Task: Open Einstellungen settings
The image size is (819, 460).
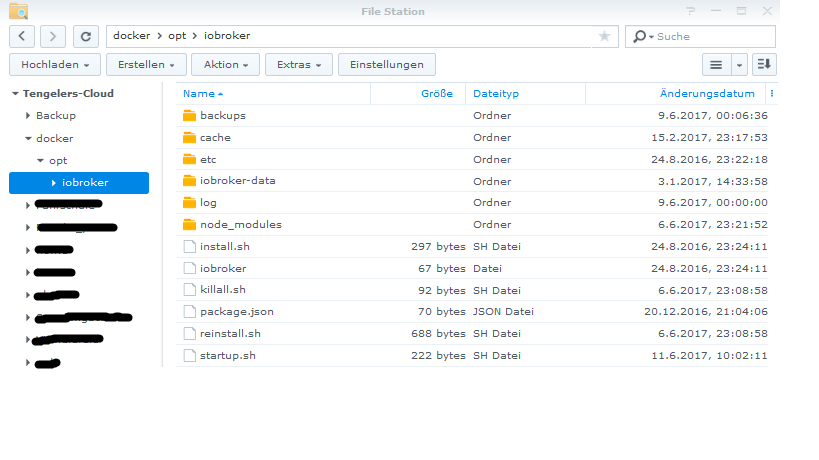Action: pyautogui.click(x=387, y=65)
